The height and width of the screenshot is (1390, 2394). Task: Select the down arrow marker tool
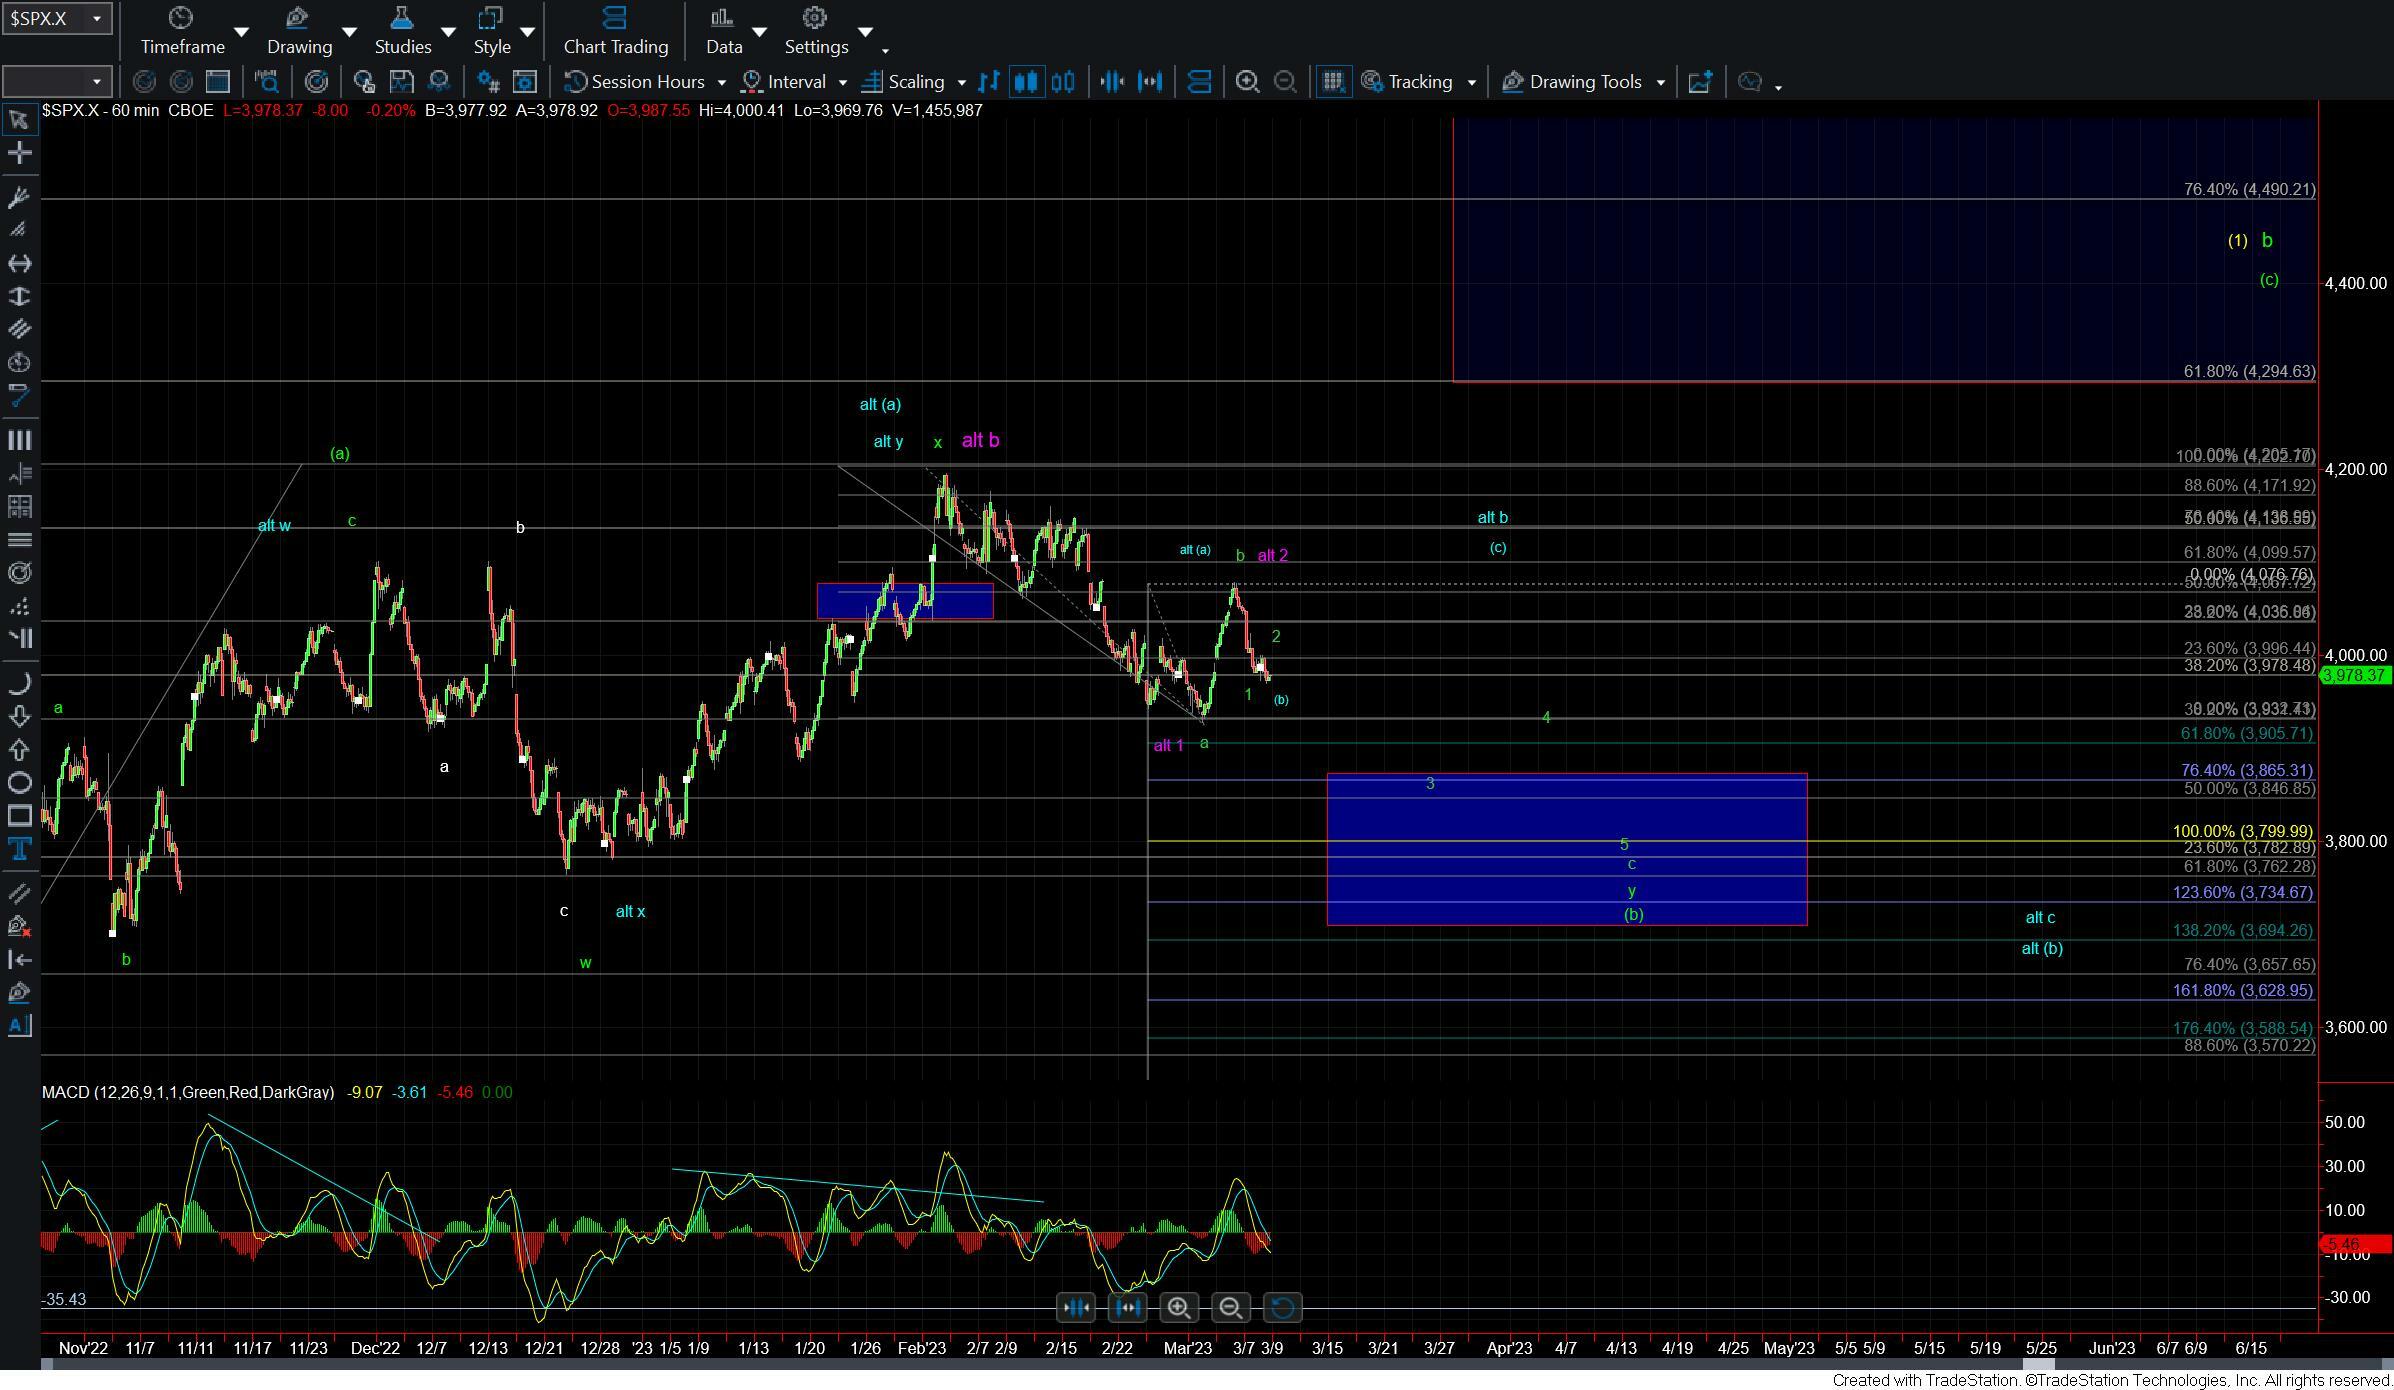coord(19,716)
